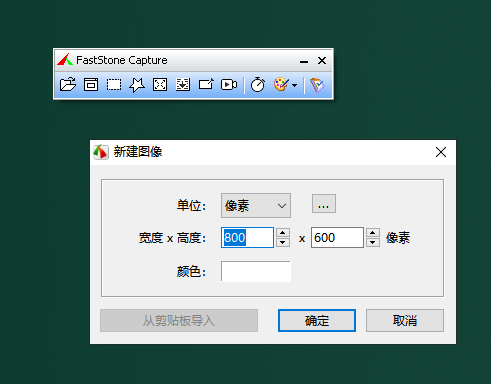This screenshot has height=384, width=491.
Task: Decrease height with down spinner
Action: 373,242
